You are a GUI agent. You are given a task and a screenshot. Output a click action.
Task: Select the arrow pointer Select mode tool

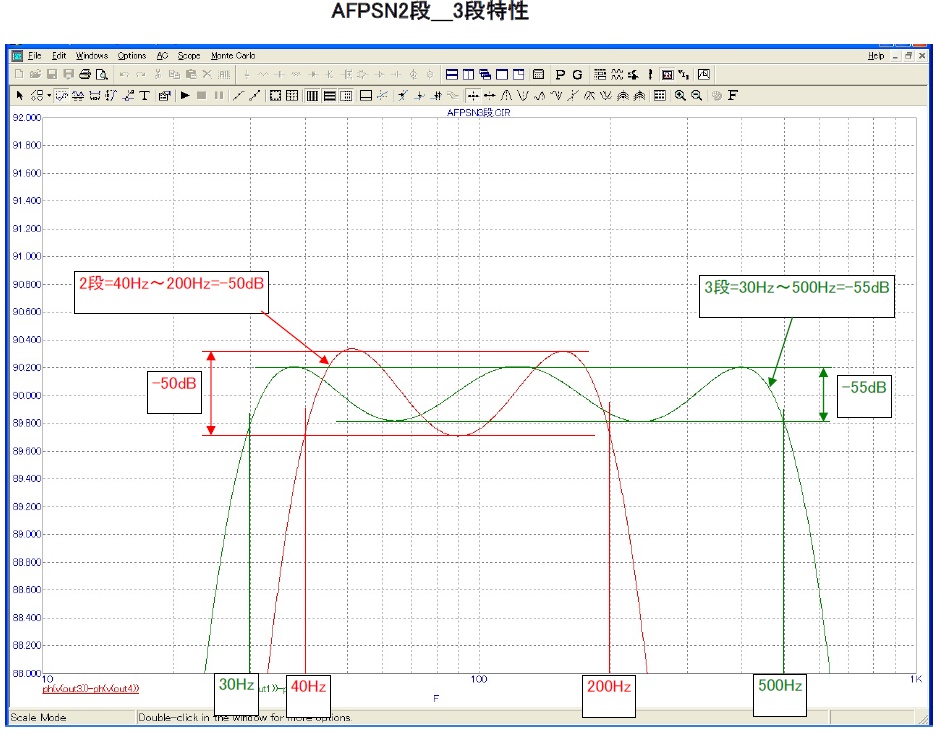[19, 96]
